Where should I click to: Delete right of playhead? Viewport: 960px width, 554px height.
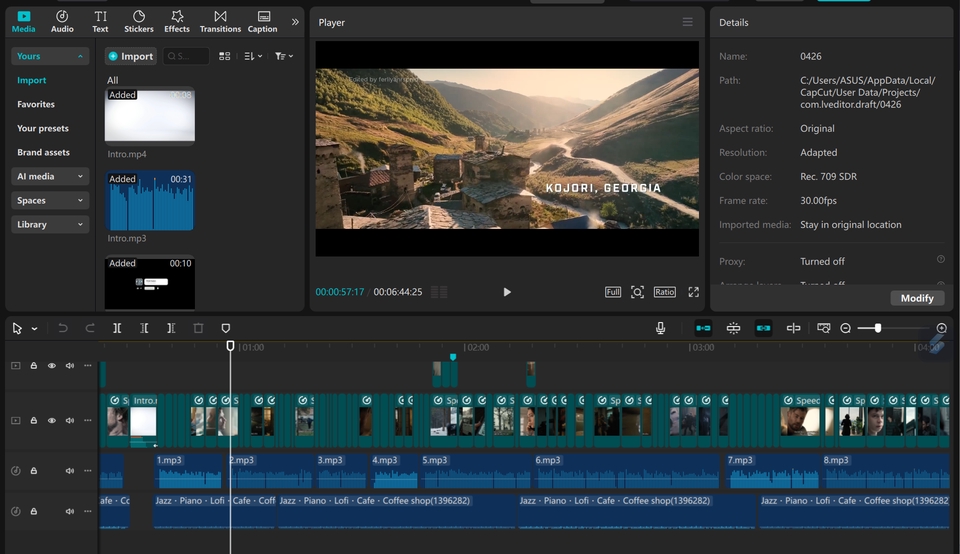pyautogui.click(x=171, y=328)
